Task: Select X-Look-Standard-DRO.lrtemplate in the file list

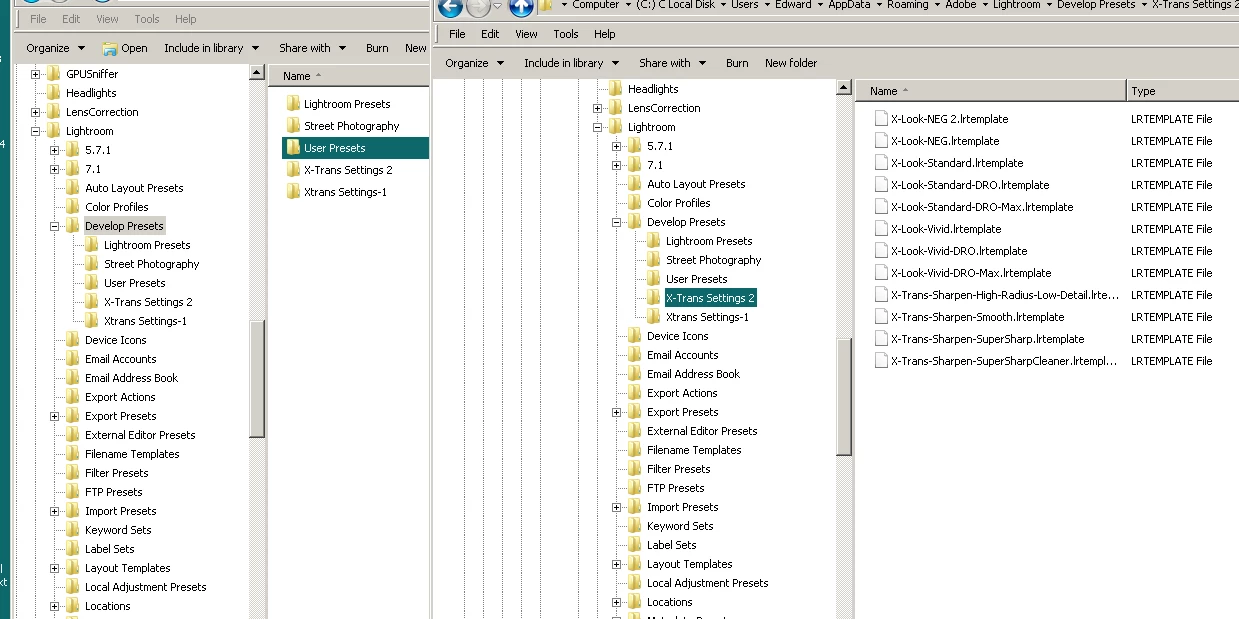Action: pyautogui.click(x=970, y=185)
